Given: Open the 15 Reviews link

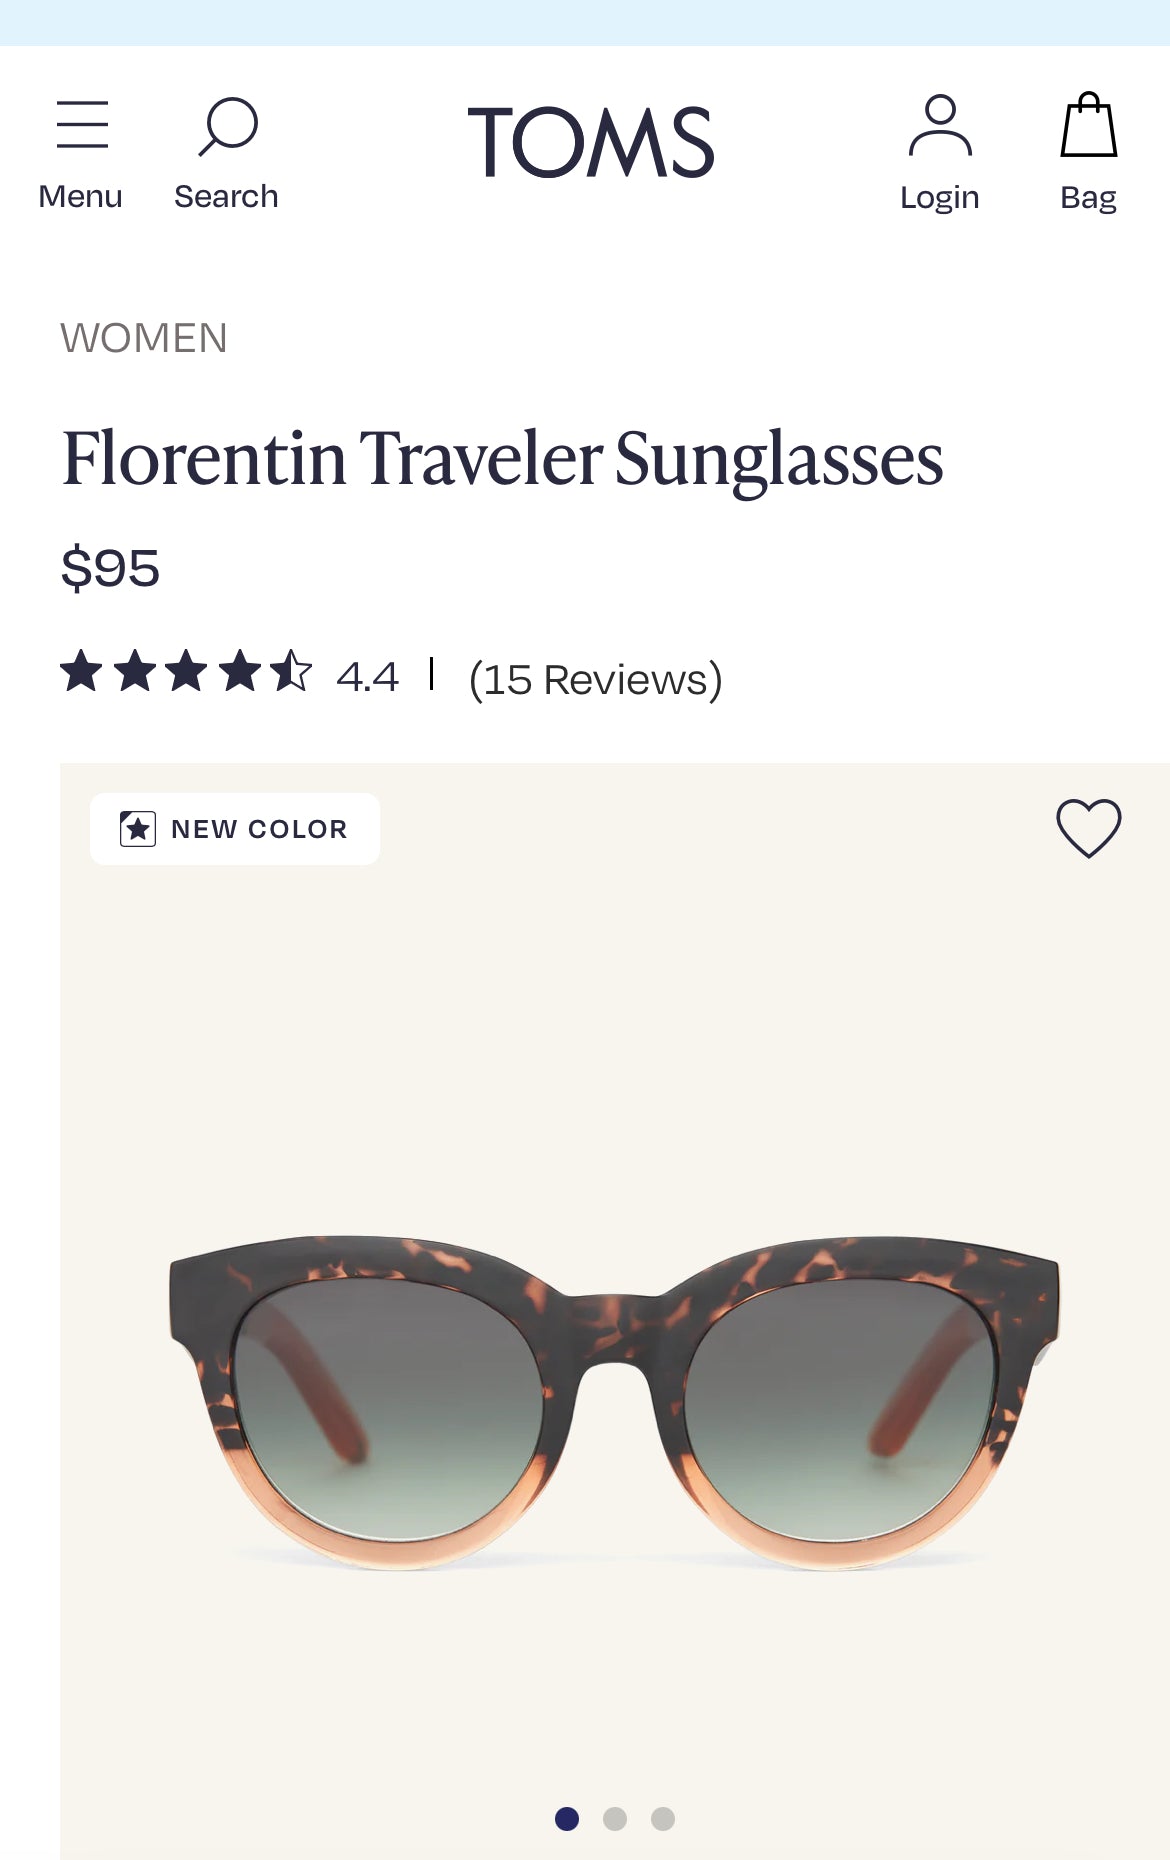Looking at the screenshot, I should (596, 678).
